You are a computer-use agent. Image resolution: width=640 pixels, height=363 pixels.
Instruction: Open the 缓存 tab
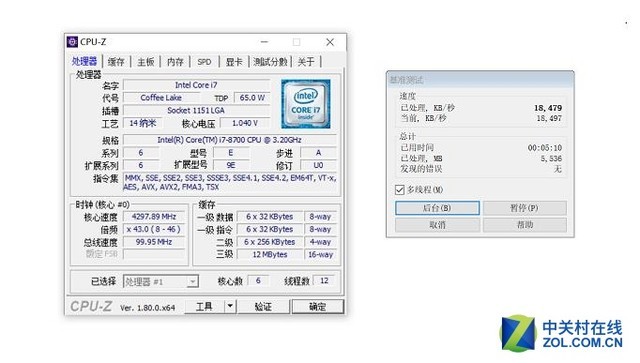click(116, 62)
